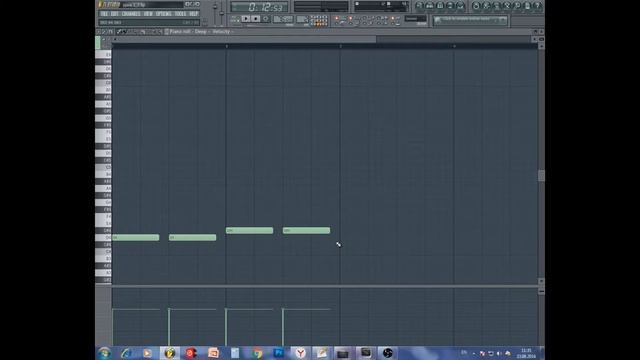Select the first green note in bar one
Image resolution: width=640 pixels, height=360 pixels.
(136, 238)
